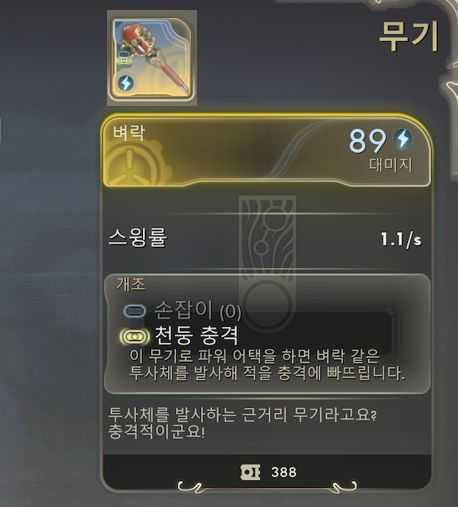
Task: Click the 388 price value
Action: tap(284, 472)
